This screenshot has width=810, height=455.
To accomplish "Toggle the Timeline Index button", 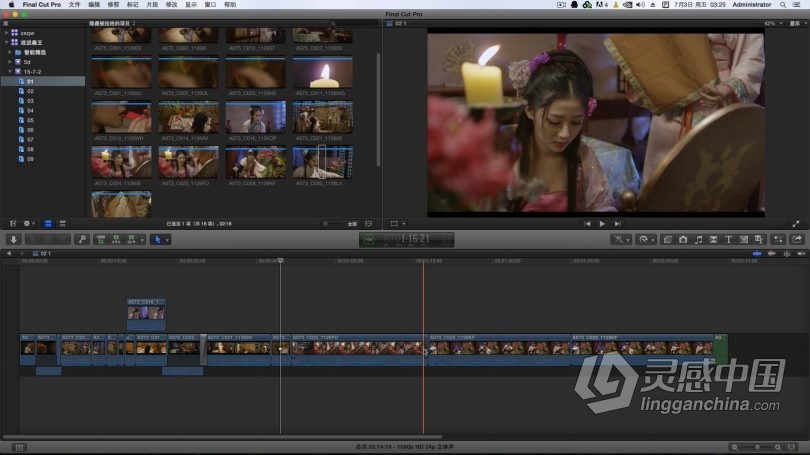I will tap(19, 447).
